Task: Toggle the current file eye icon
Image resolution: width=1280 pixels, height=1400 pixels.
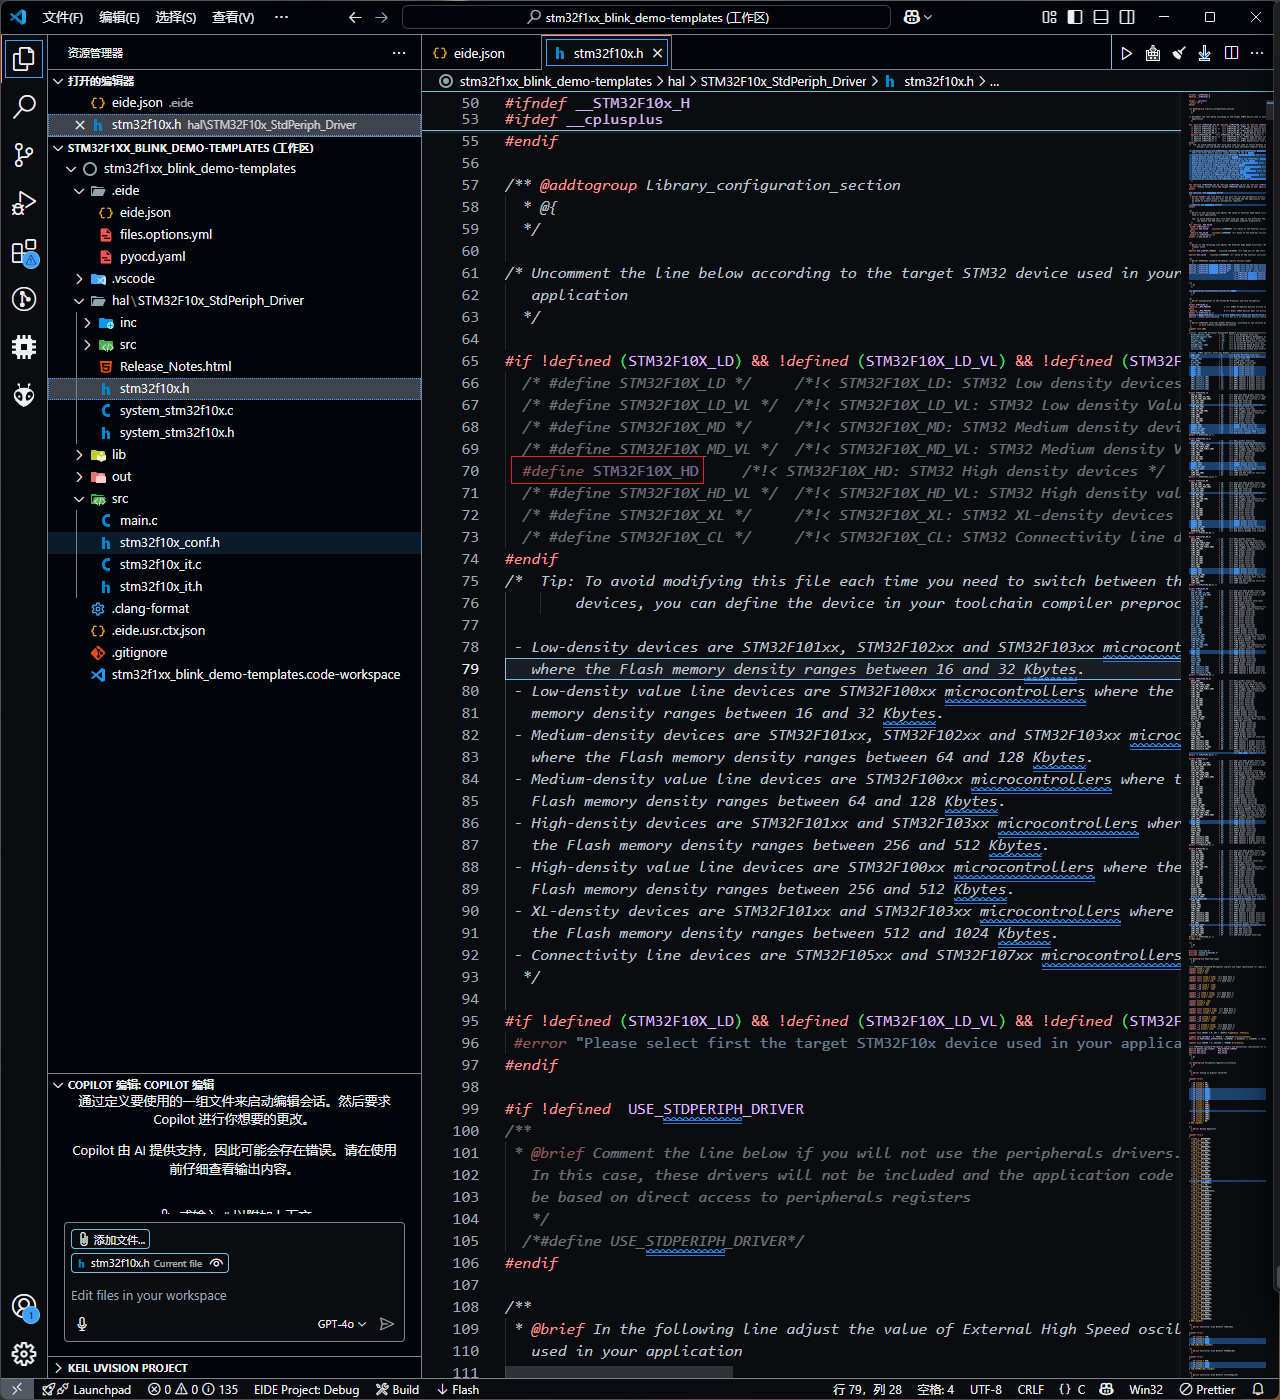Action: pyautogui.click(x=216, y=1263)
